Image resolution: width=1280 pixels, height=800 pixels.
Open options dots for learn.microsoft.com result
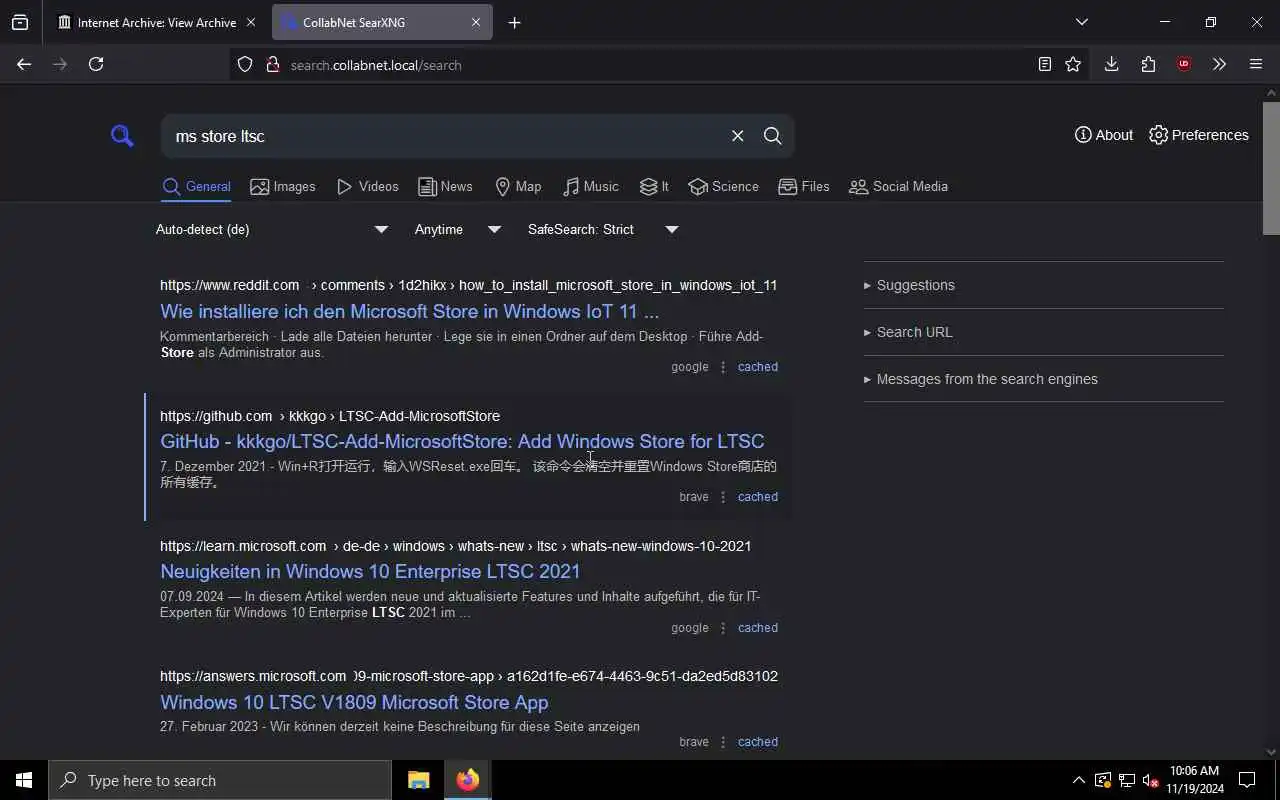723,628
